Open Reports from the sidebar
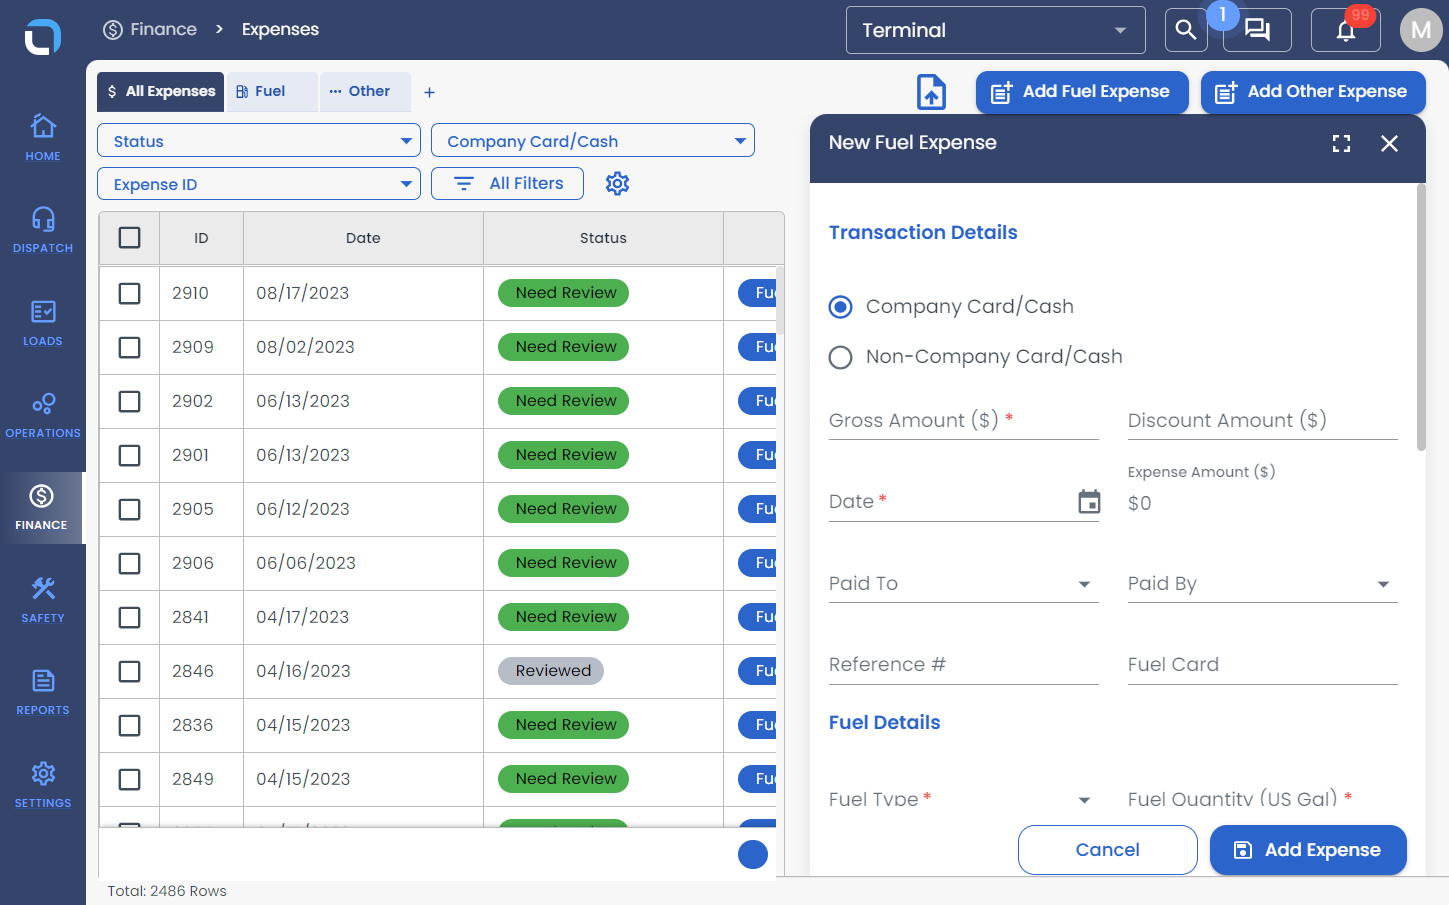 tap(43, 692)
